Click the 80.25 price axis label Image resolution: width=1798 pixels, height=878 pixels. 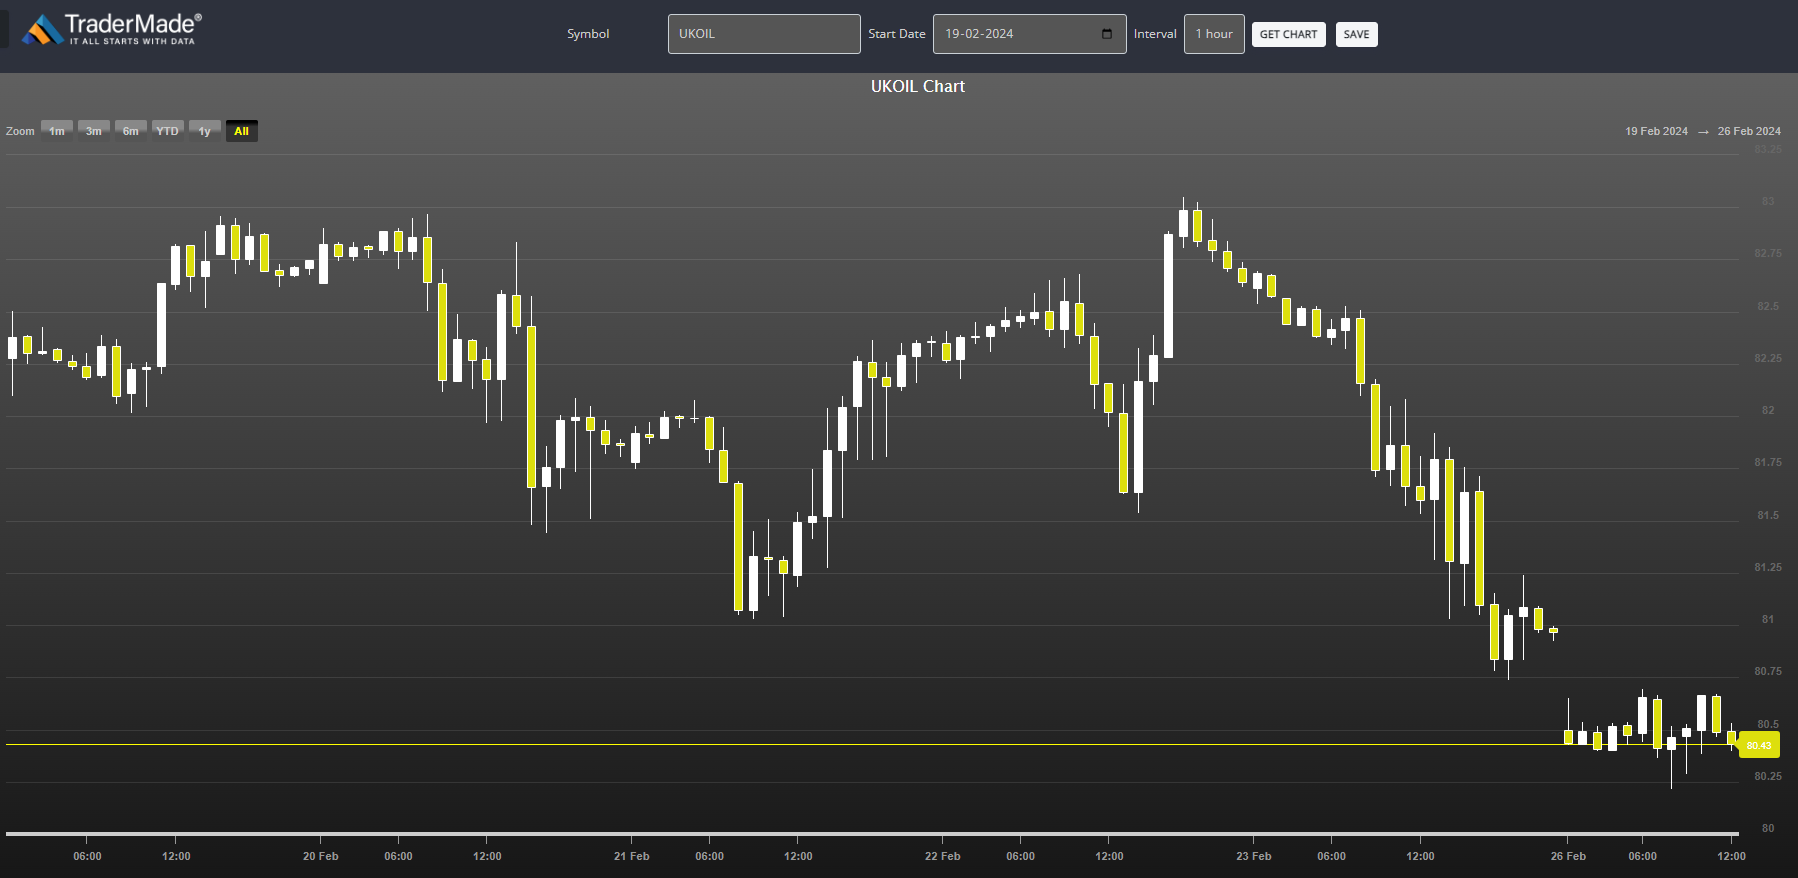1768,776
